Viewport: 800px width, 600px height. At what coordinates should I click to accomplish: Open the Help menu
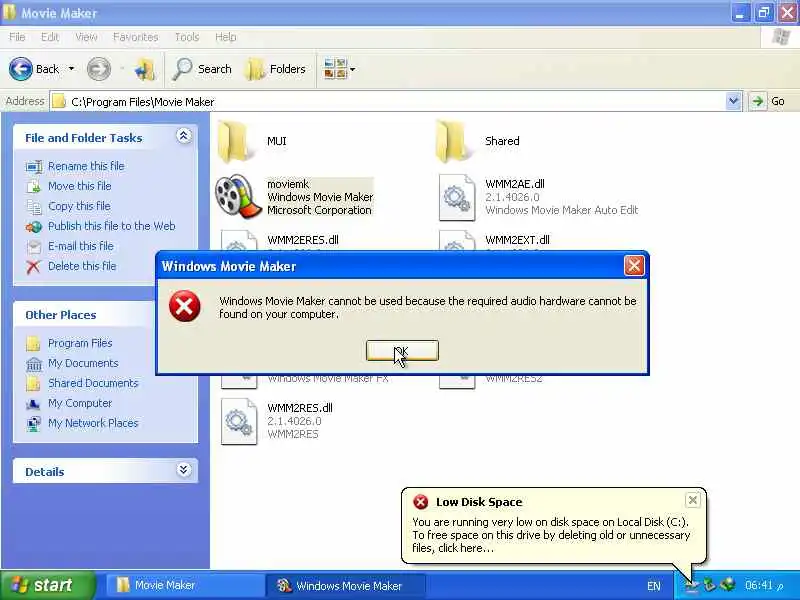[x=225, y=37]
